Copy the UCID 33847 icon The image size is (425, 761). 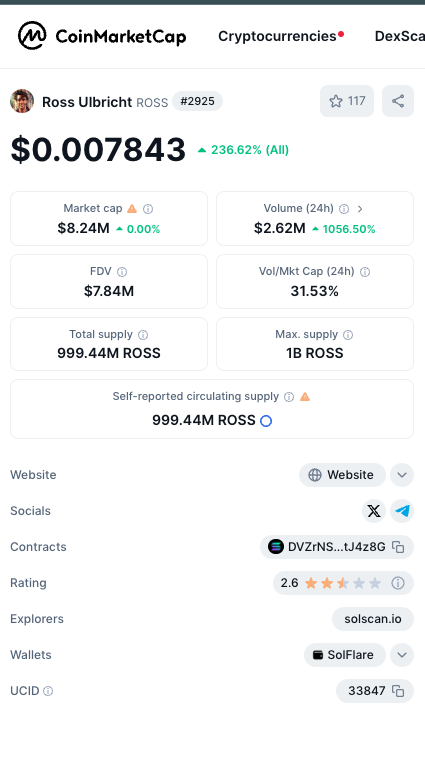(398, 691)
